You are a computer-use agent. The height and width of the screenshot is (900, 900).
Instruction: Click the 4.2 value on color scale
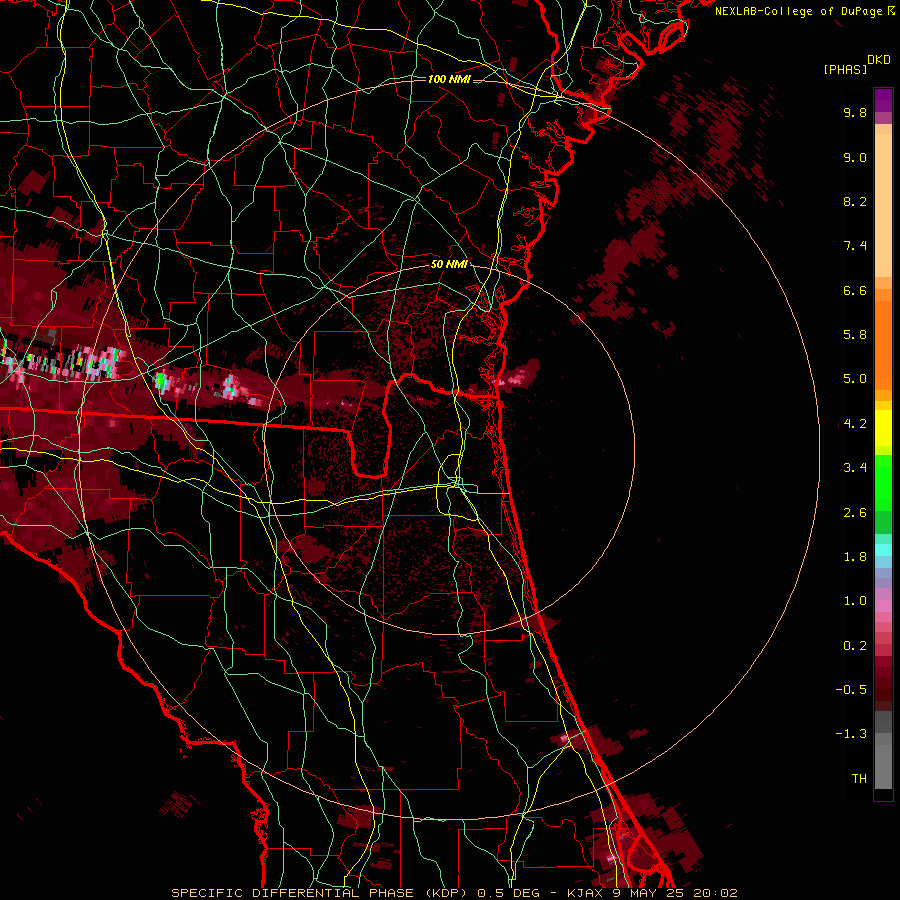coord(855,424)
